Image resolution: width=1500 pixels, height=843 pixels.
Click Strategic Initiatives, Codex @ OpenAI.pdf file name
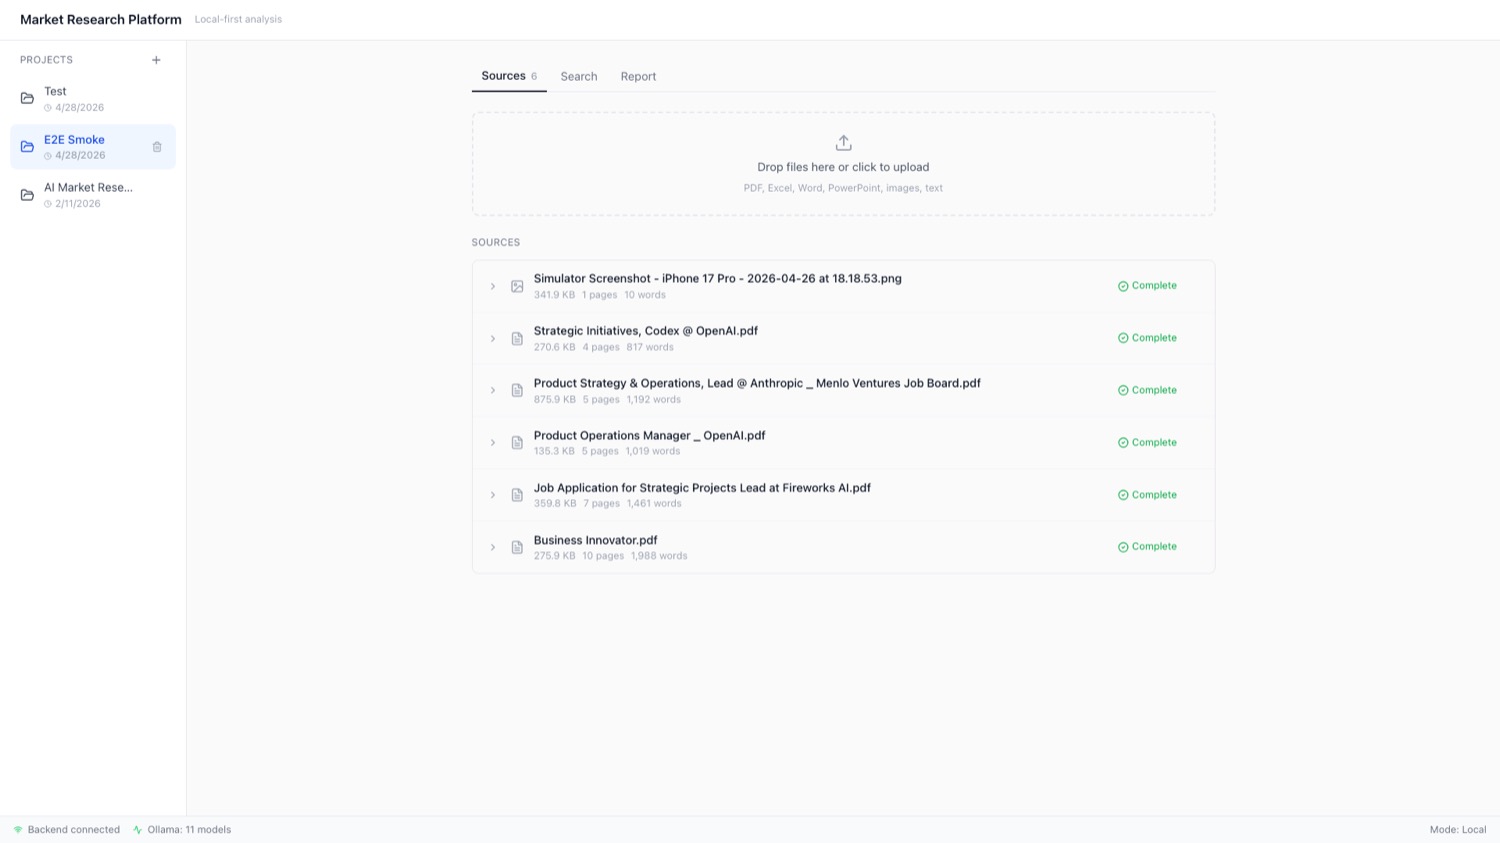(x=645, y=331)
